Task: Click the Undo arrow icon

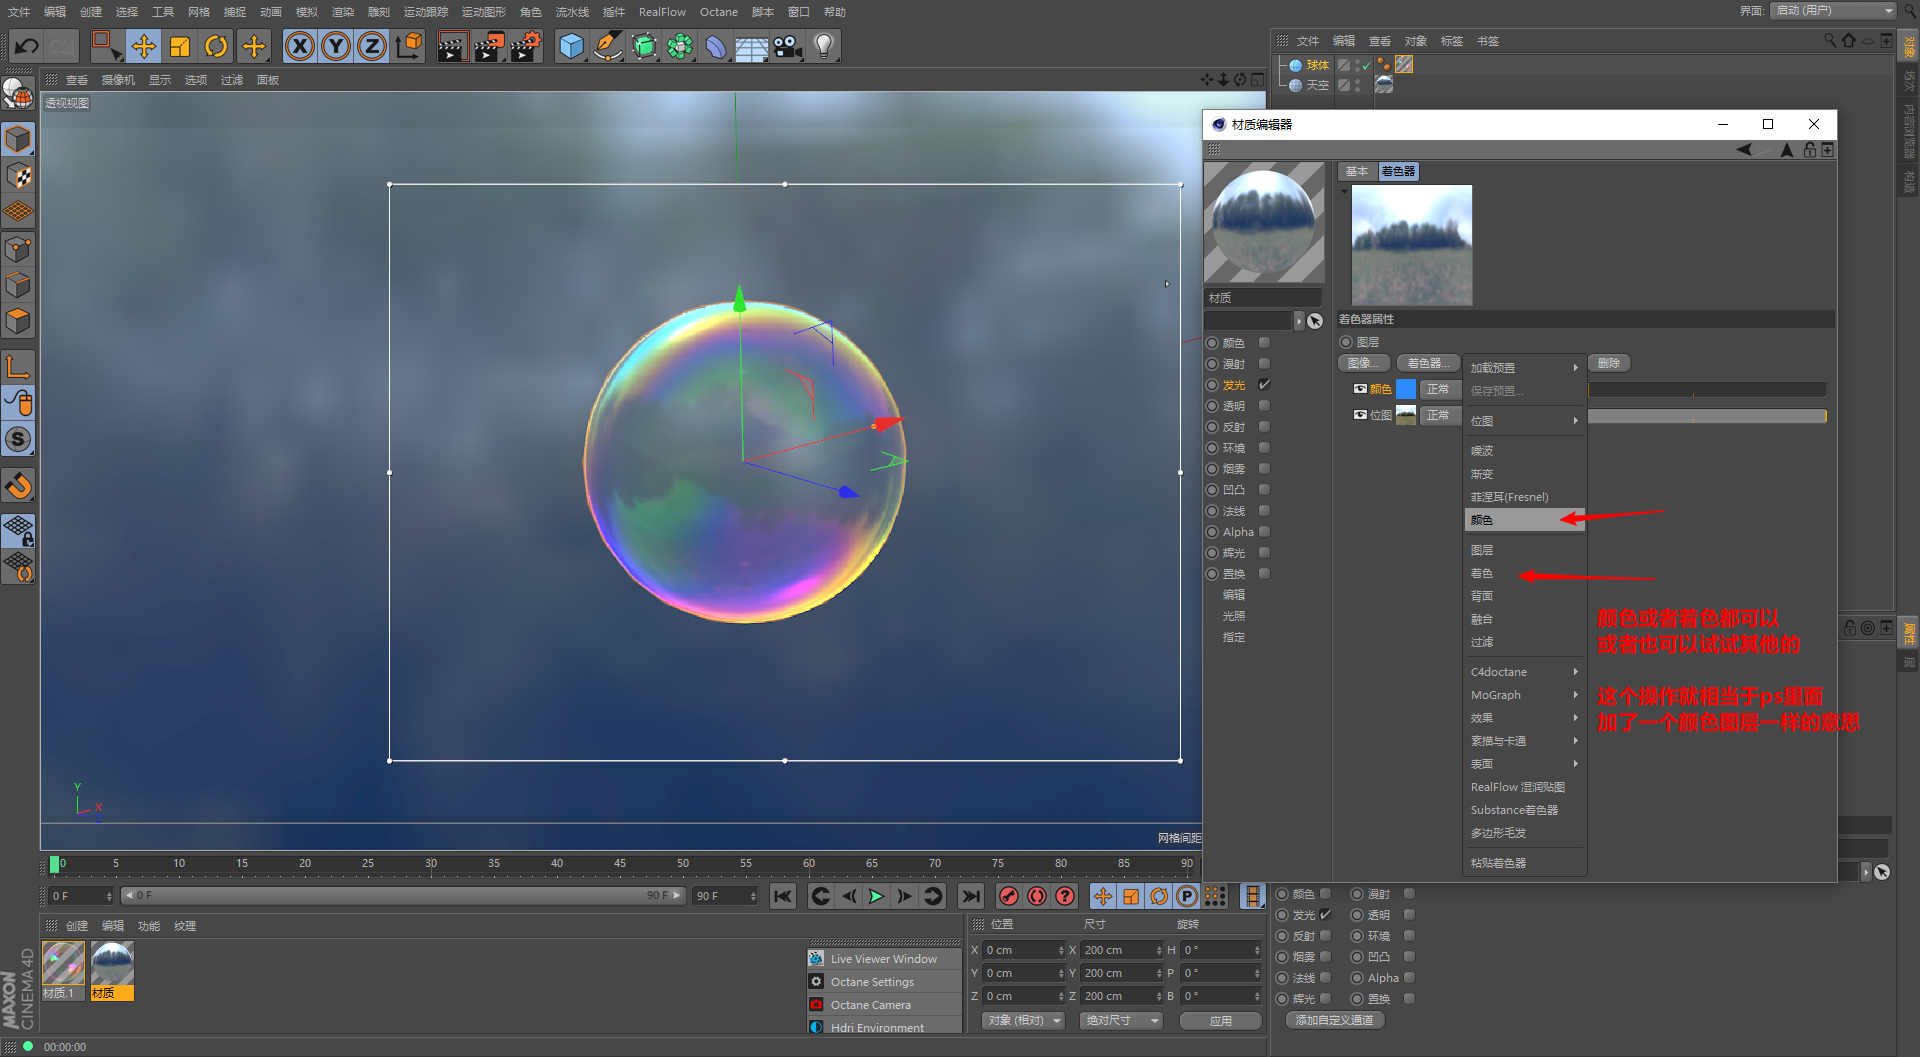Action: point(27,46)
